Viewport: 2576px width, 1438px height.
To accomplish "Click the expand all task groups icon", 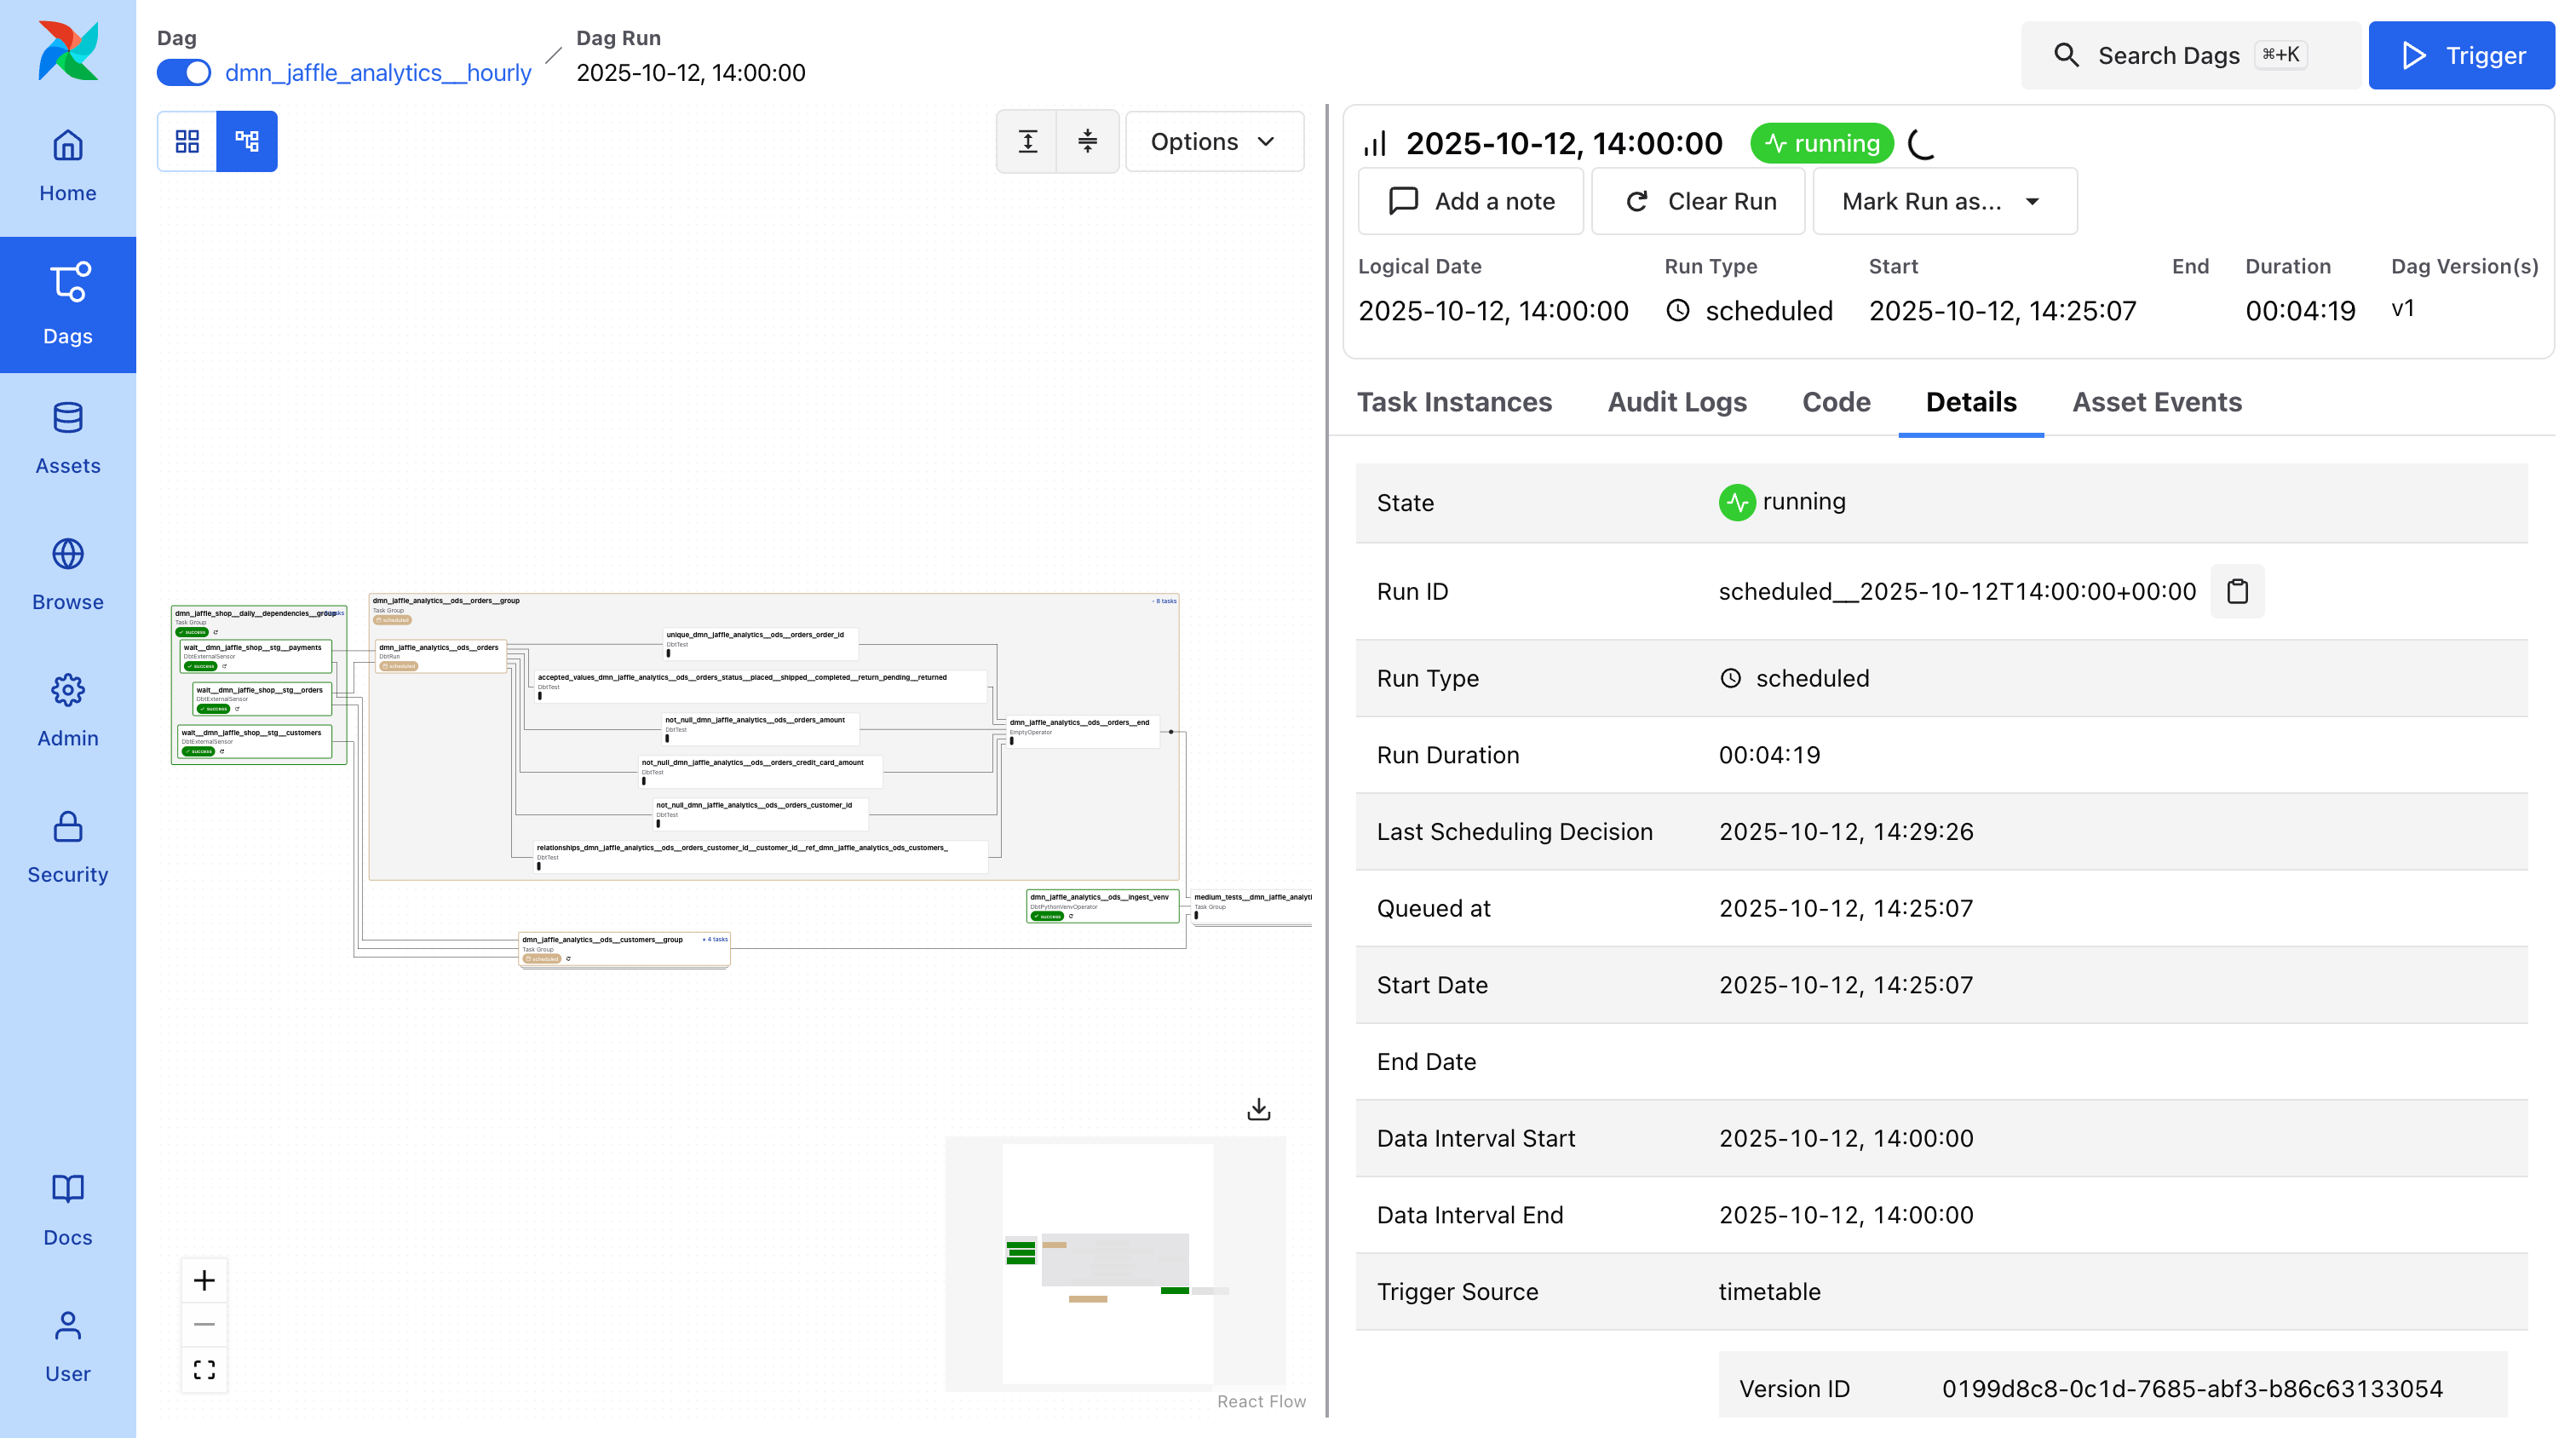I will (1027, 141).
